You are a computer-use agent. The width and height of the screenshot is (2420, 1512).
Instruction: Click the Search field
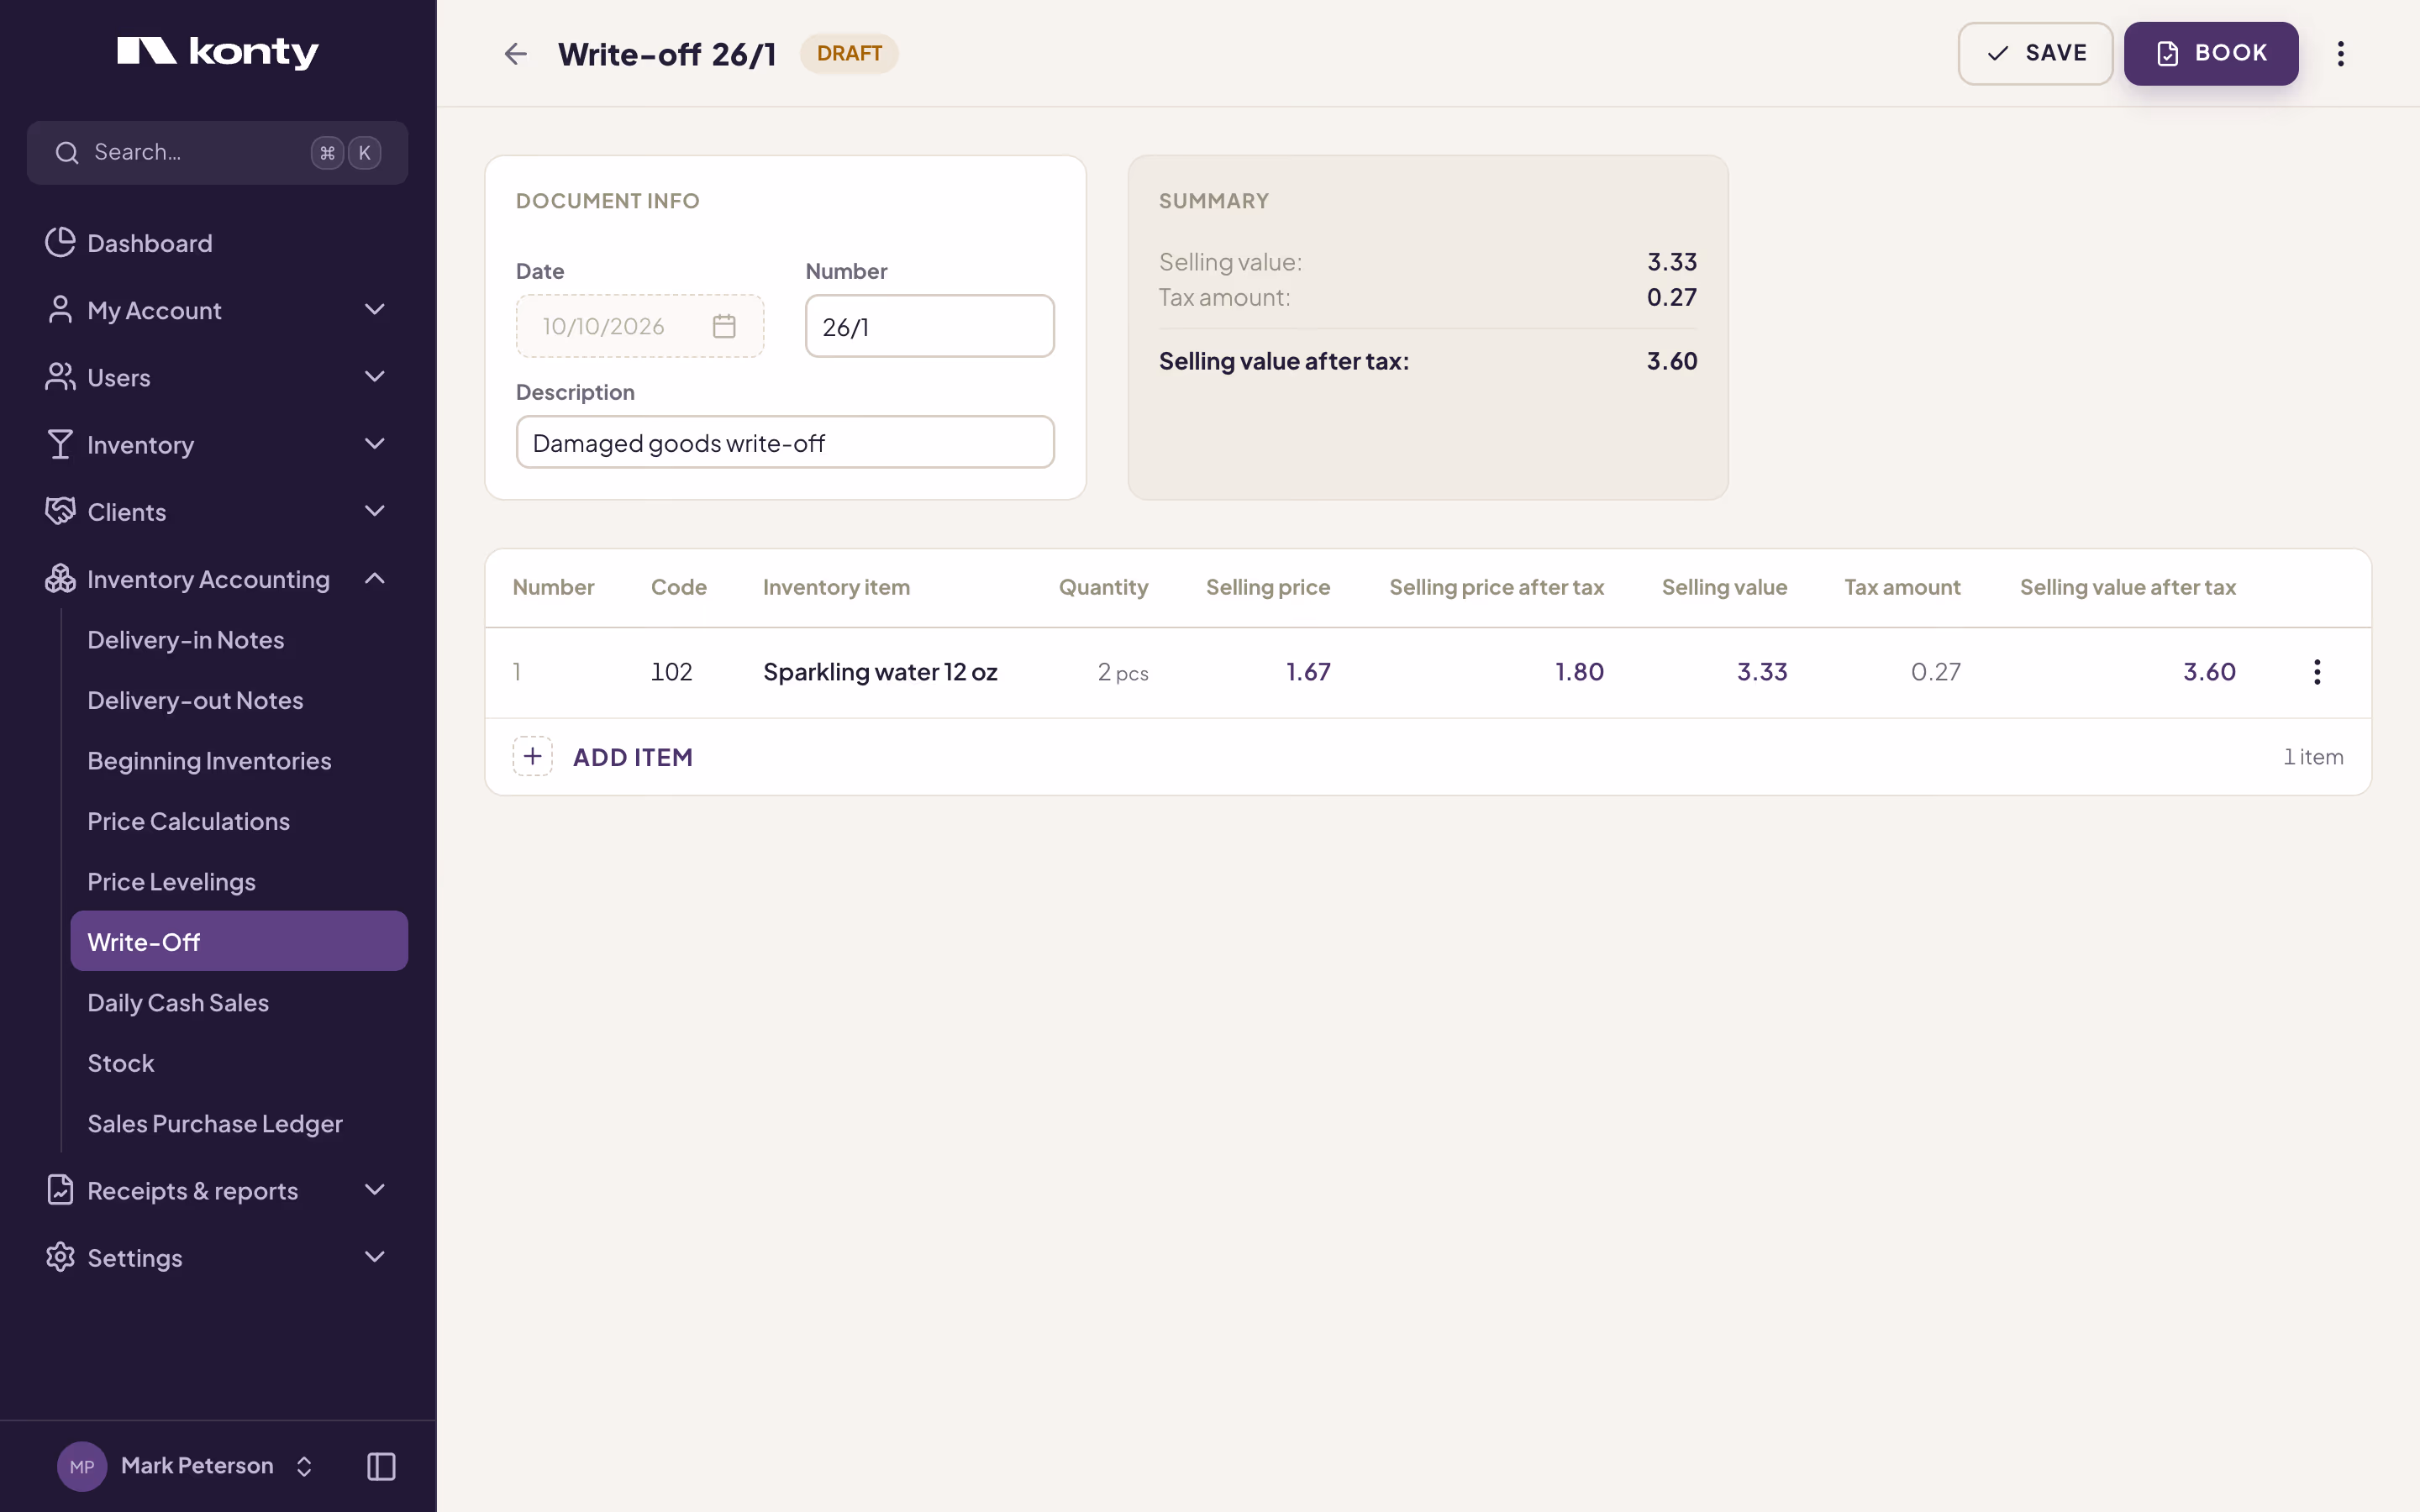pos(218,153)
